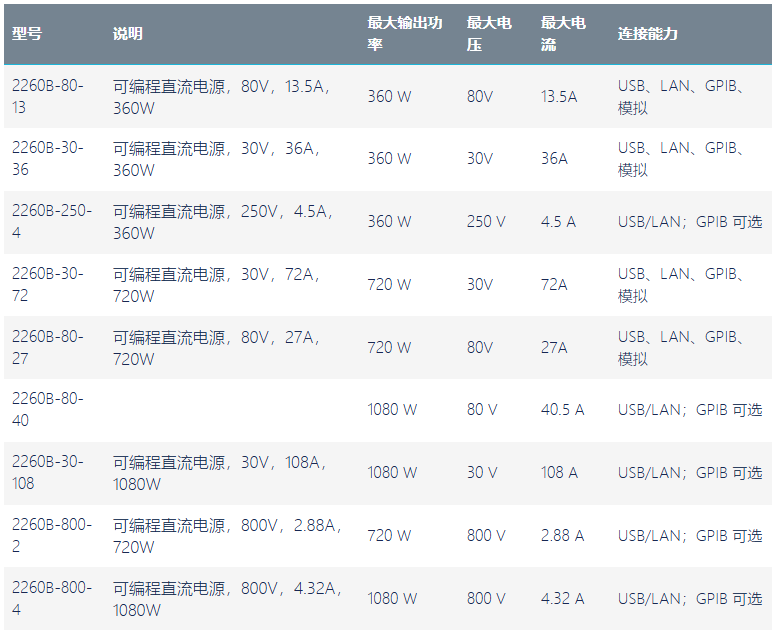Select model 2260B-30-108
The width and height of the screenshot is (772, 630).
(48, 472)
